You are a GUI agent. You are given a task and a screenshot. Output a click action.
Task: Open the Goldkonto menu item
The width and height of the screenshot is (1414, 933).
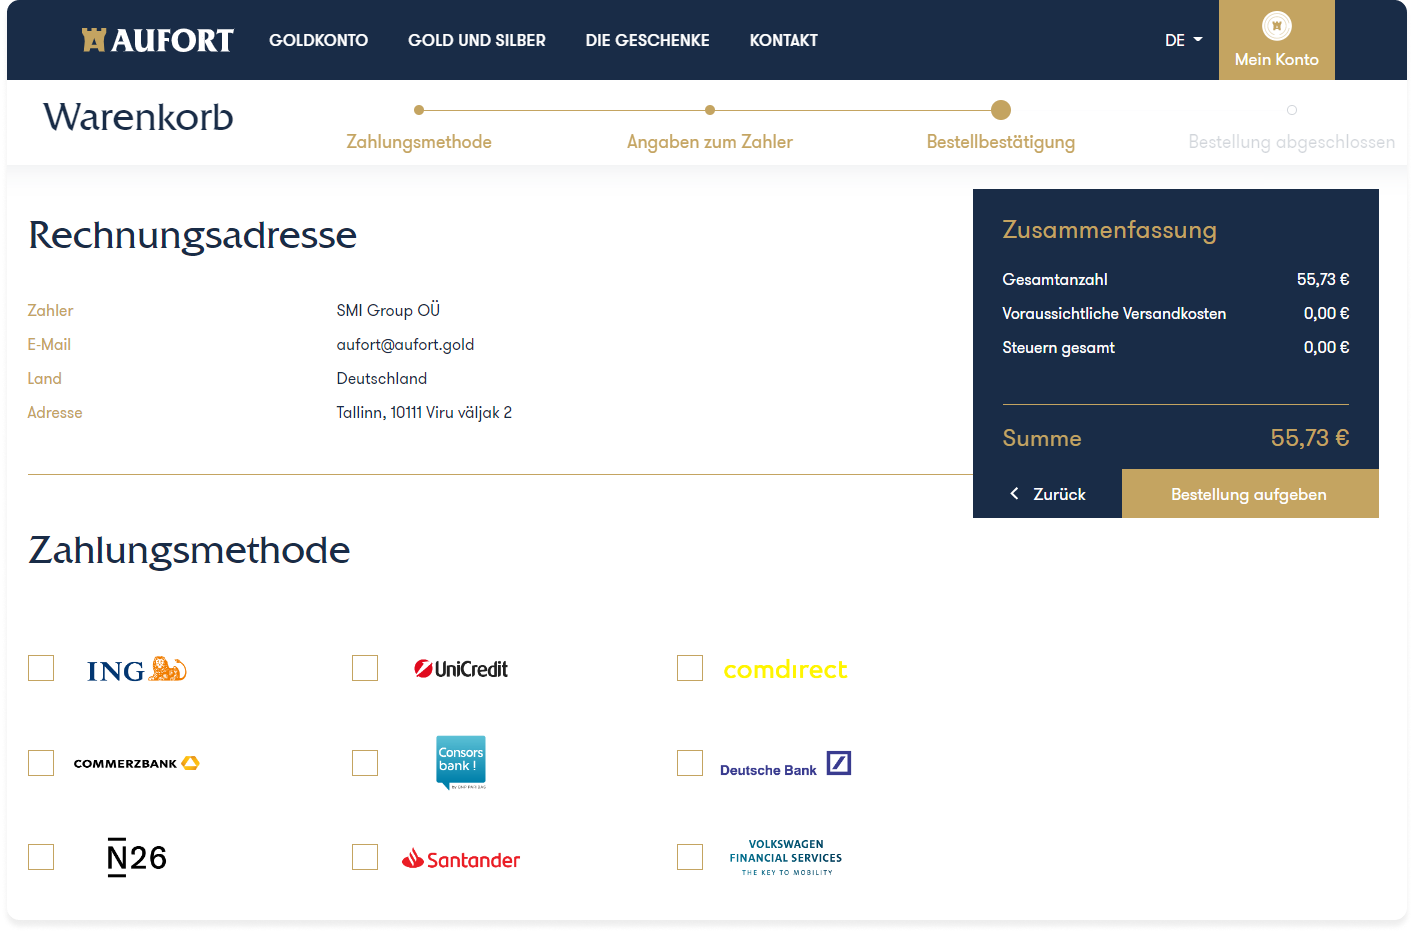[x=318, y=40]
